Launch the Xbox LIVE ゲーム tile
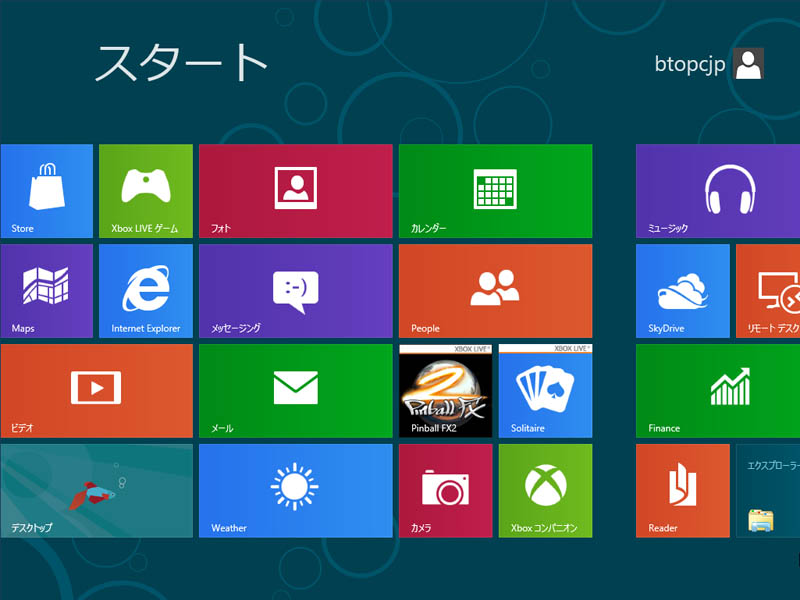Image resolution: width=800 pixels, height=600 pixels. tap(146, 191)
